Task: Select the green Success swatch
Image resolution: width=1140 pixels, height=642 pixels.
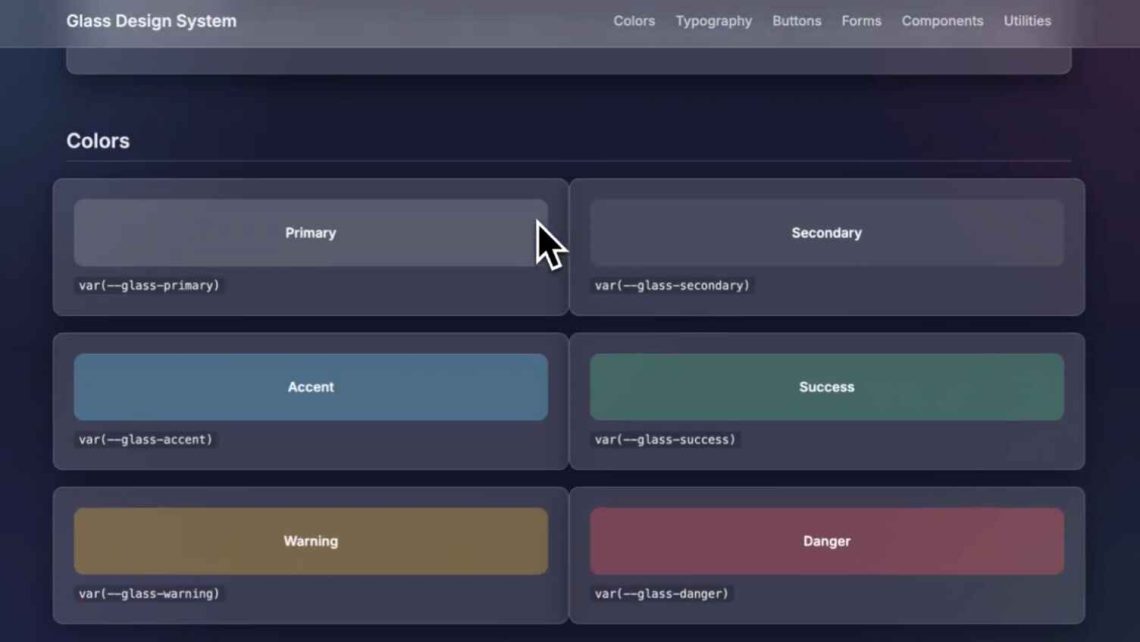Action: (827, 387)
